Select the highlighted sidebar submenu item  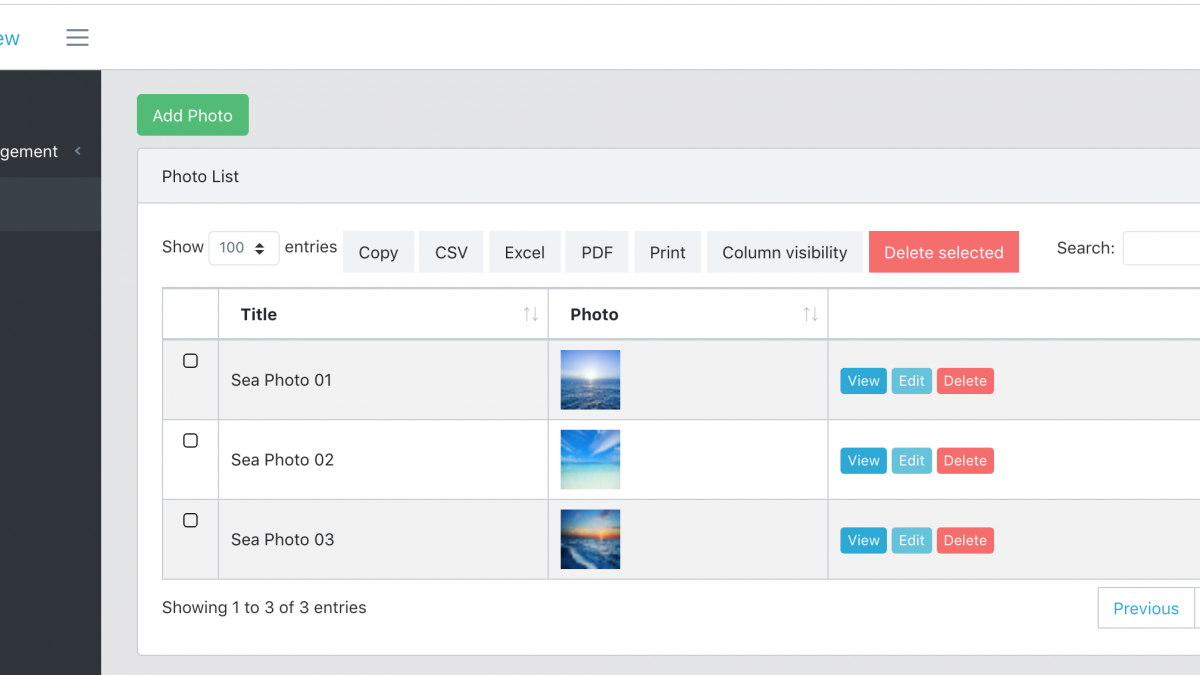50,204
